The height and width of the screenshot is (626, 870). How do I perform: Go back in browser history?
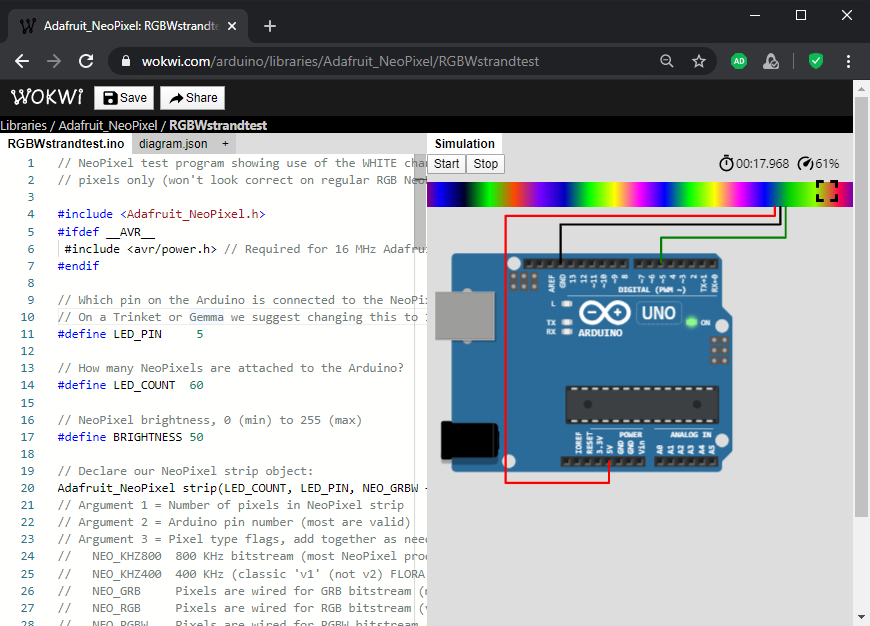coord(22,61)
